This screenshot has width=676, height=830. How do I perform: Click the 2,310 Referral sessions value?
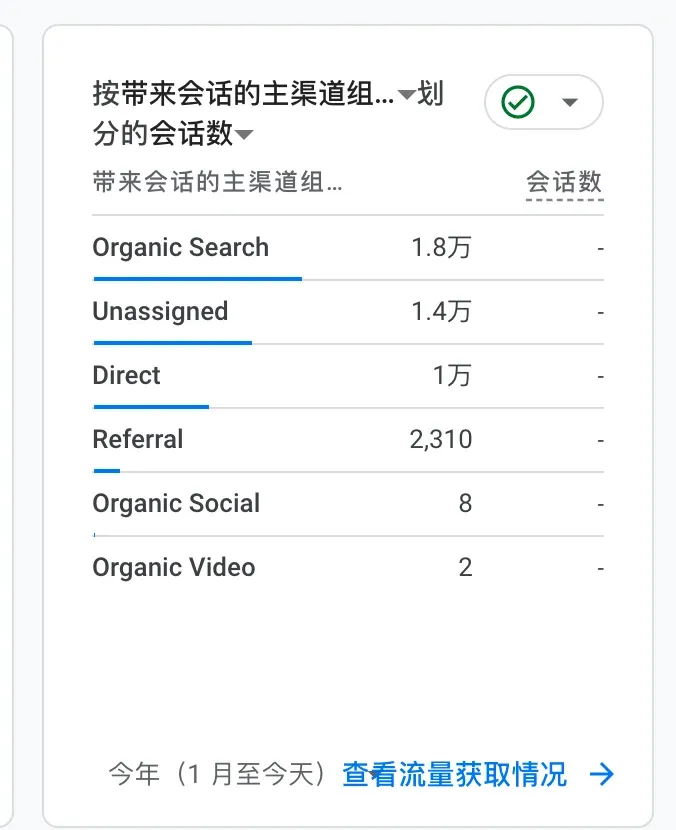tap(441, 439)
